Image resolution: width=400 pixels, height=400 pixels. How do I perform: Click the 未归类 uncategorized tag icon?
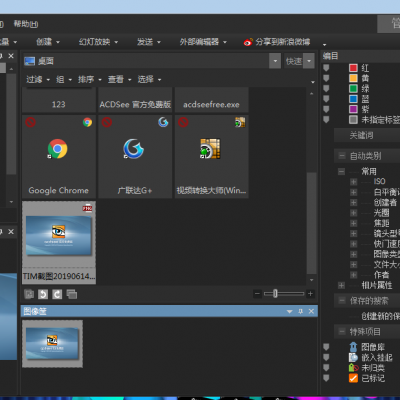(353, 368)
